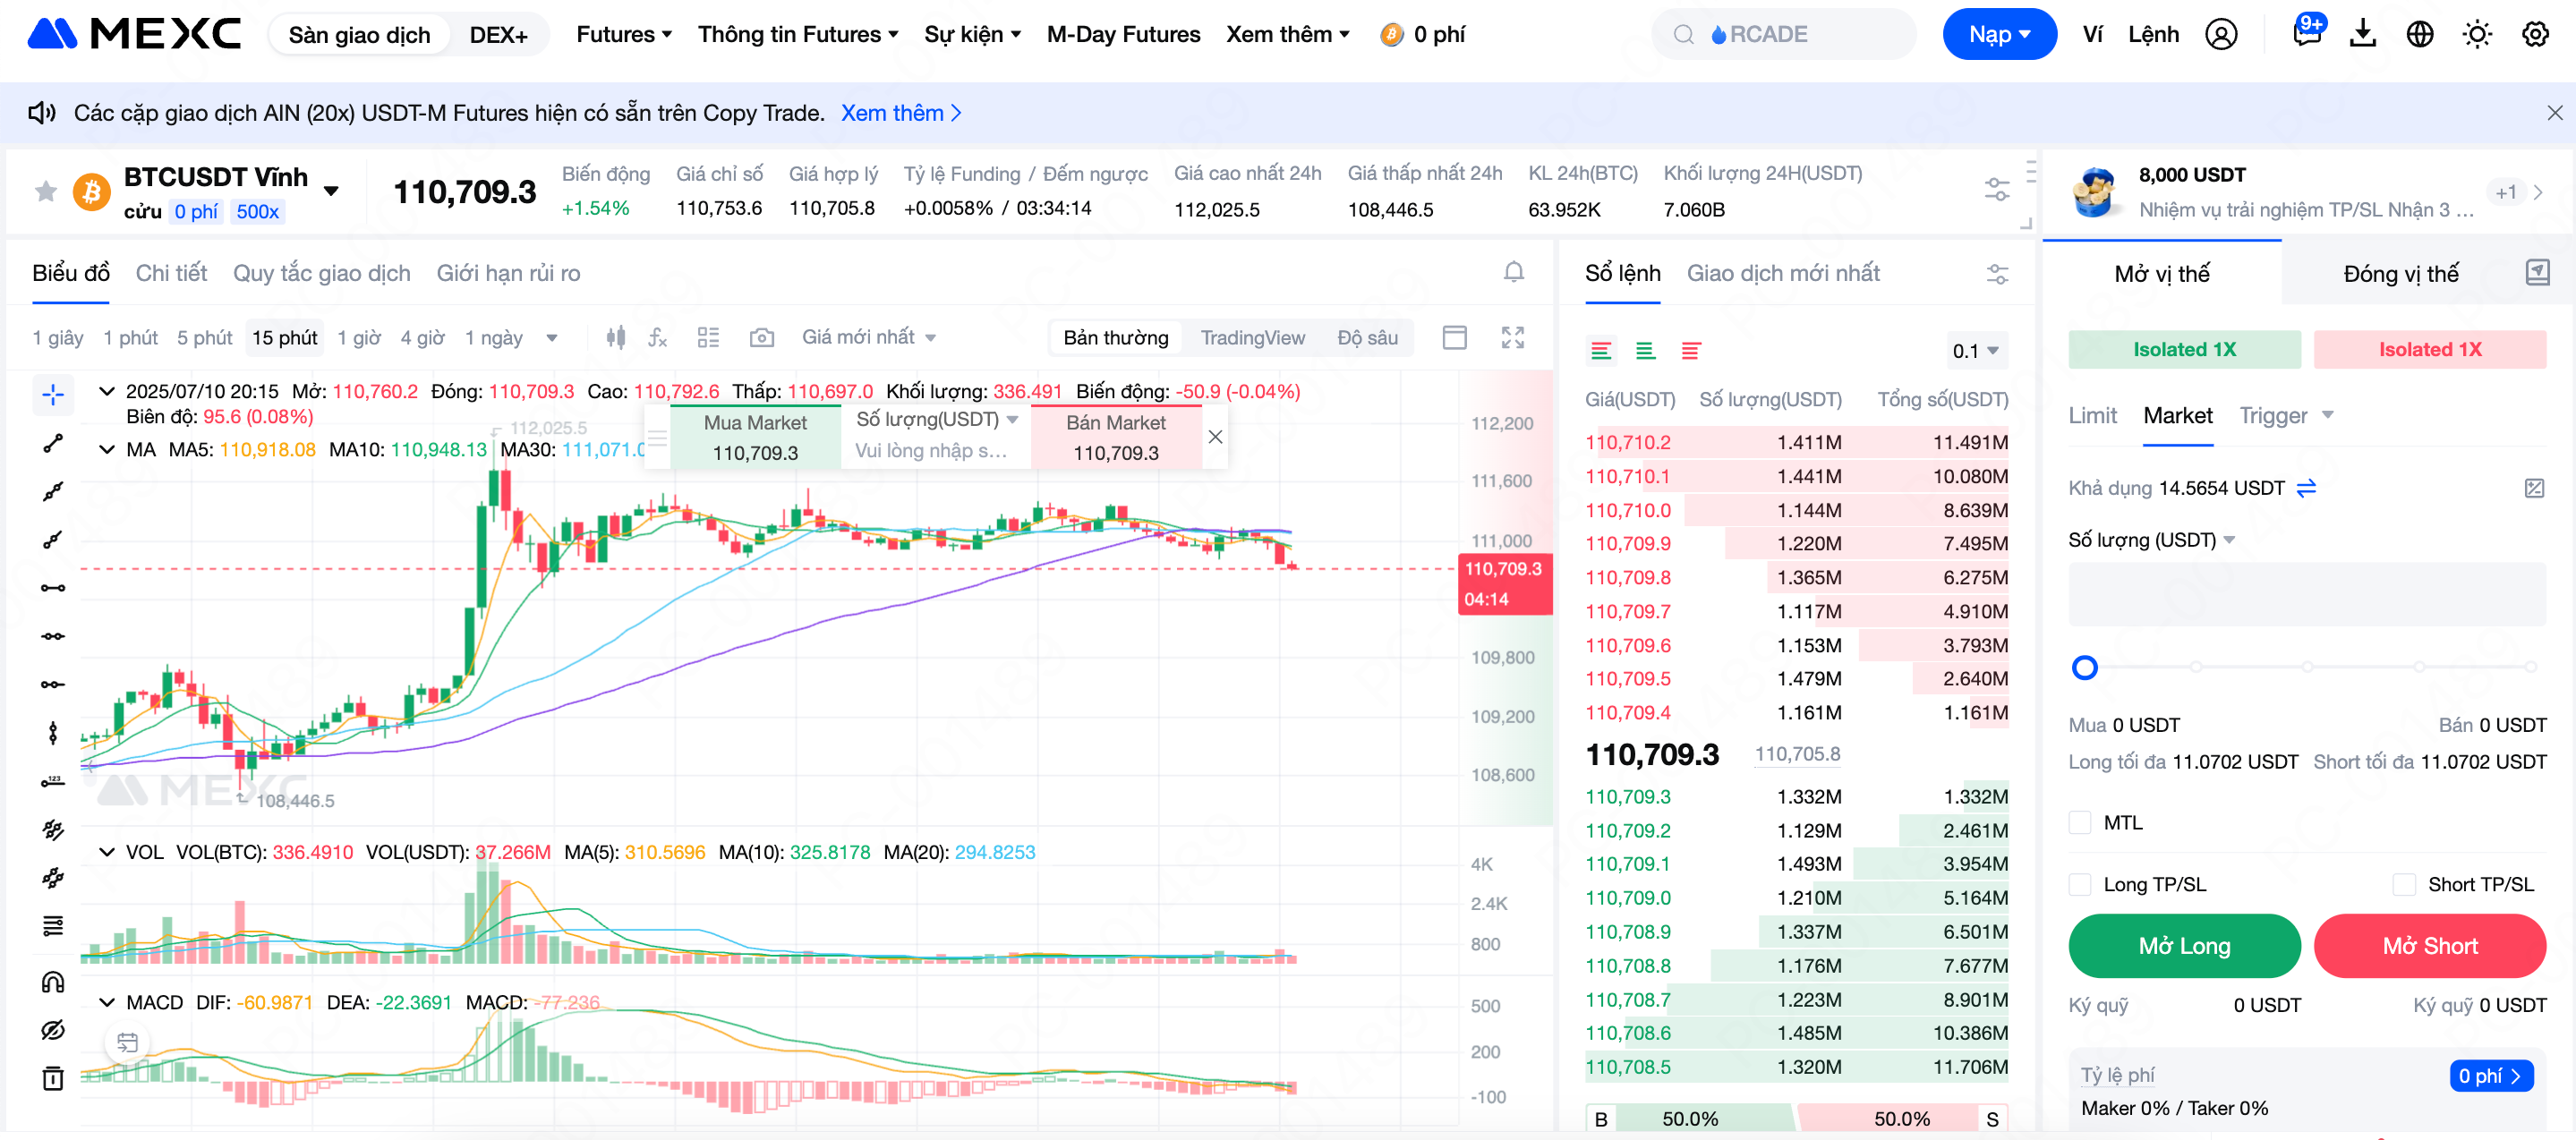This screenshot has width=2576, height=1140.
Task: Hide all drawings with the eye icon
Action: [53, 1030]
